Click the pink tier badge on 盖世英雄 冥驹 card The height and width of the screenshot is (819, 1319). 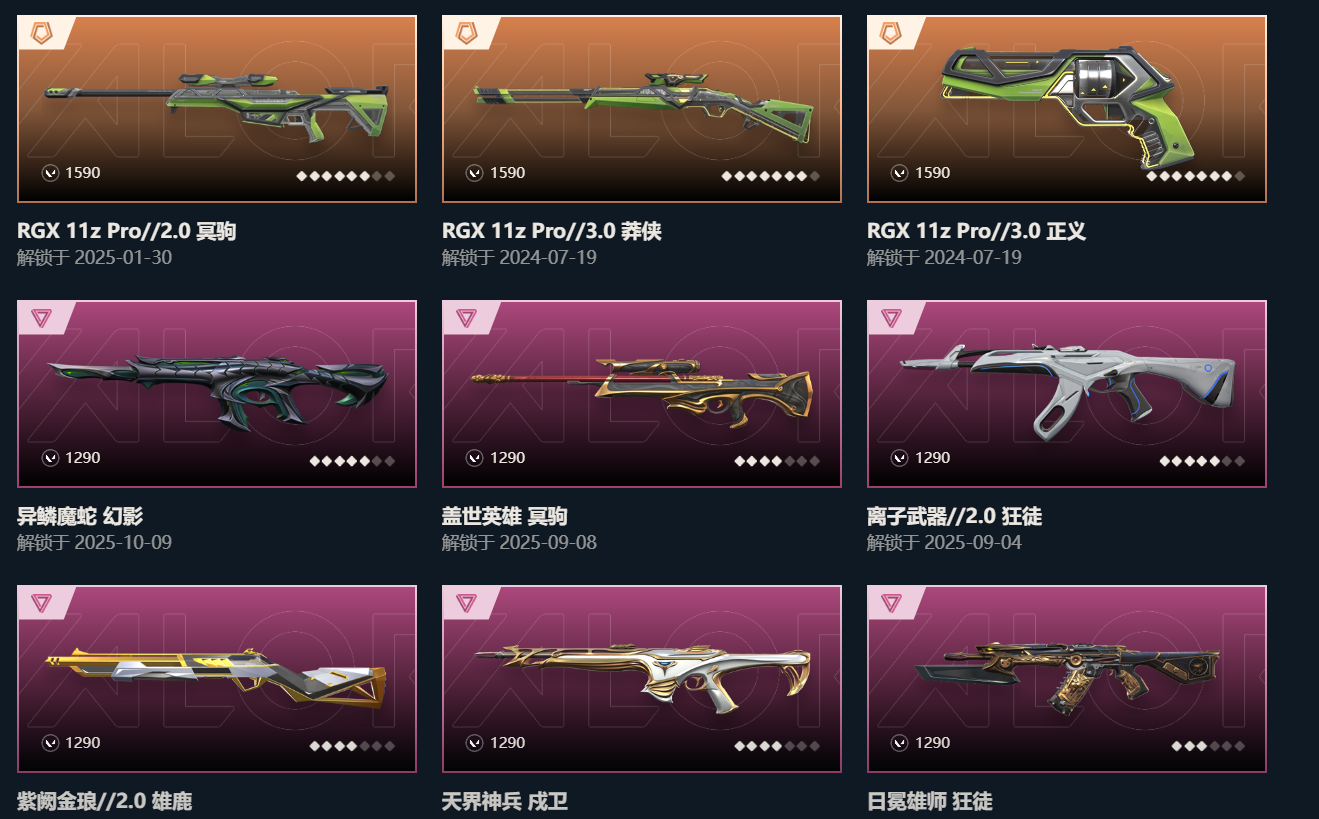coord(466,318)
